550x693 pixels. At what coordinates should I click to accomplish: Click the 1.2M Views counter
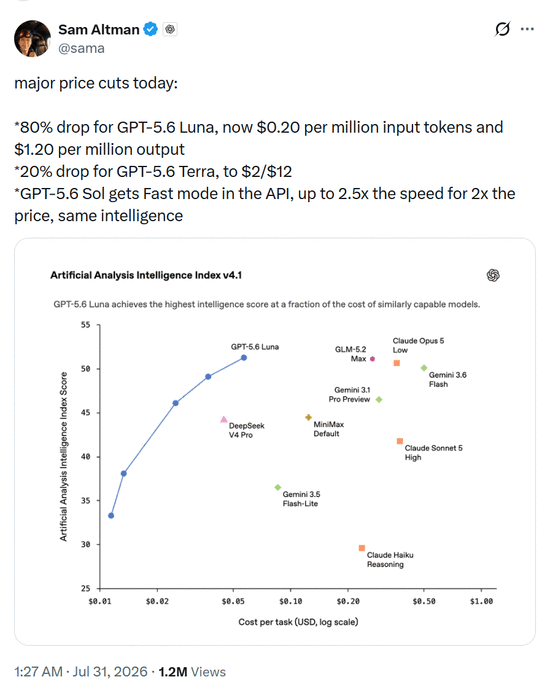192,672
